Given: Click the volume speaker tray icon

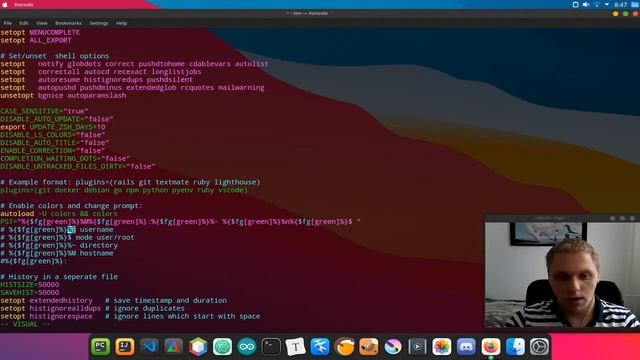Looking at the screenshot, I should [x=586, y=4].
